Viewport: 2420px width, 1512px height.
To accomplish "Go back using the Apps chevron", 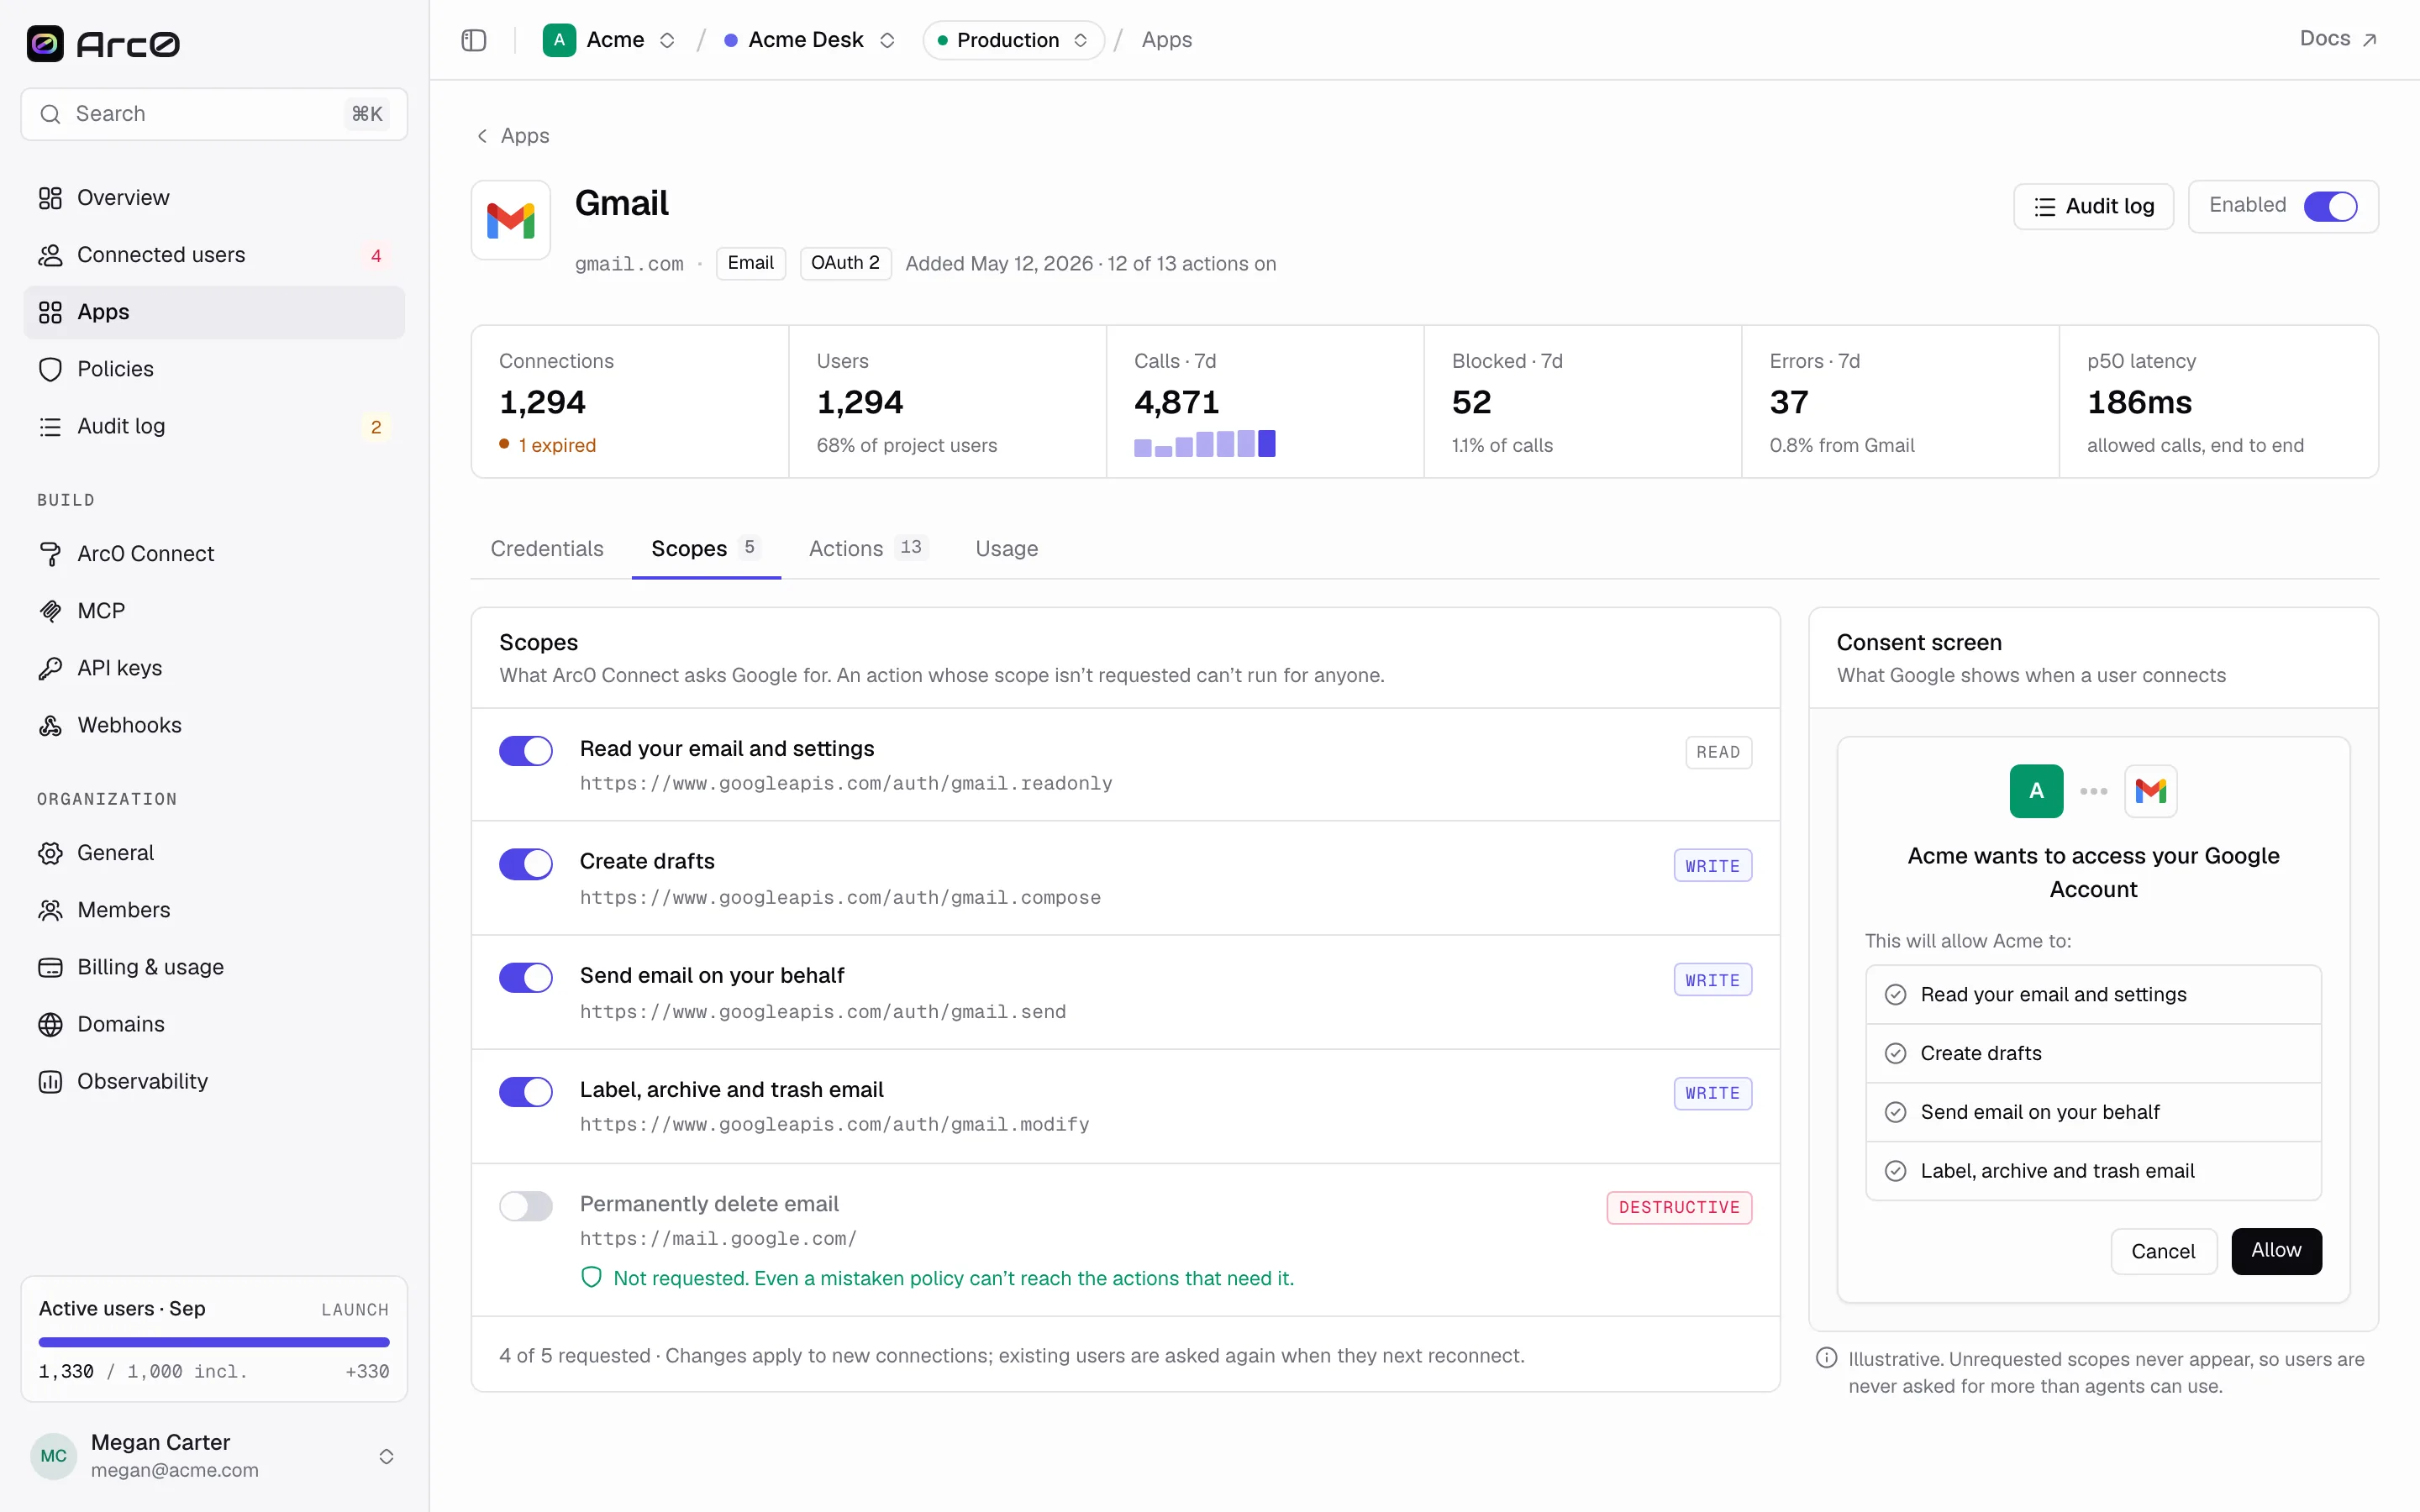I will click(x=482, y=136).
